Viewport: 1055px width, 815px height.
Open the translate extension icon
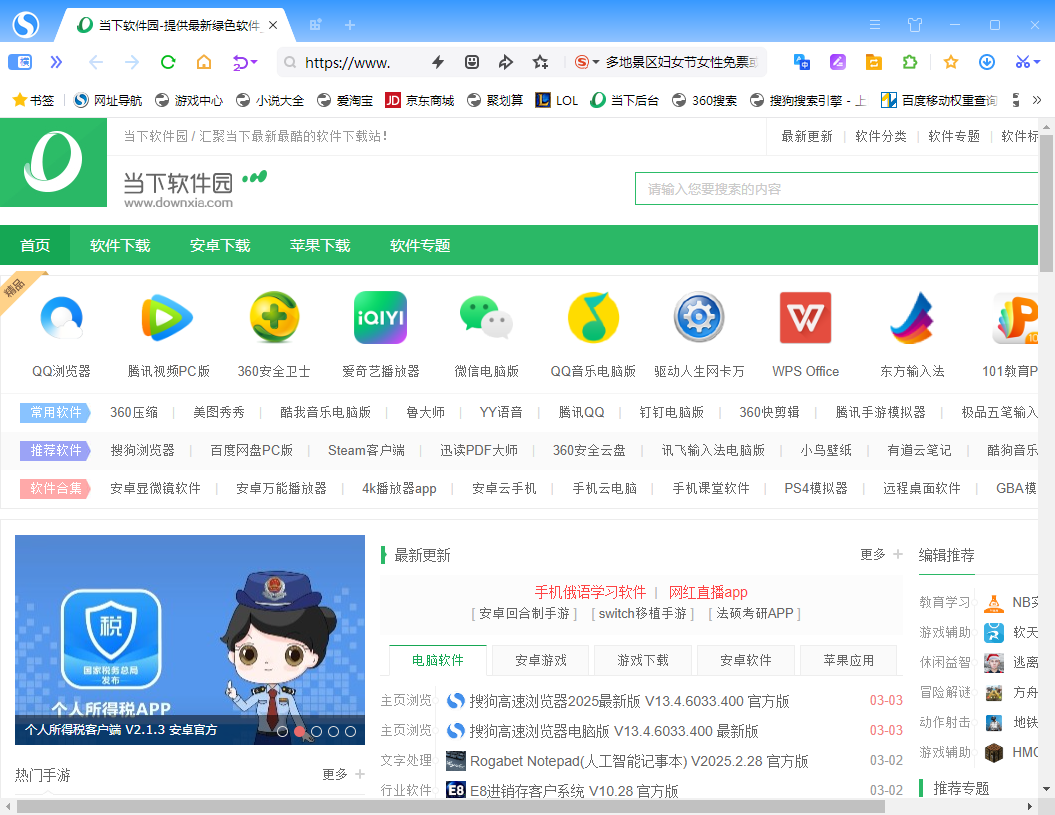pos(801,63)
